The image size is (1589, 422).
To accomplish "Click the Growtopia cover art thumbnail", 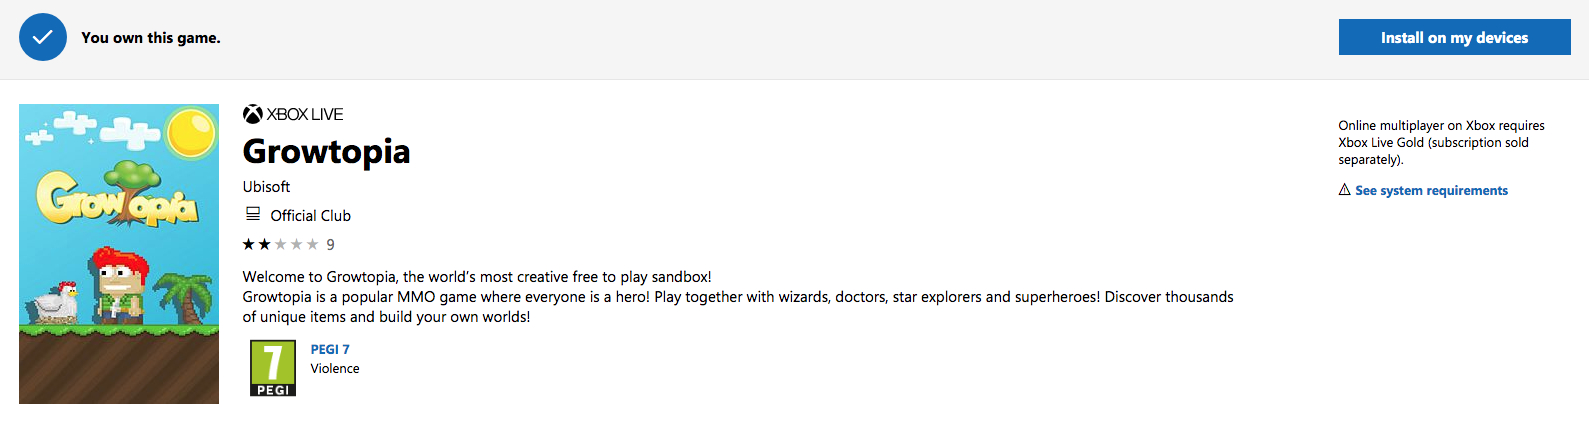I will [119, 254].
